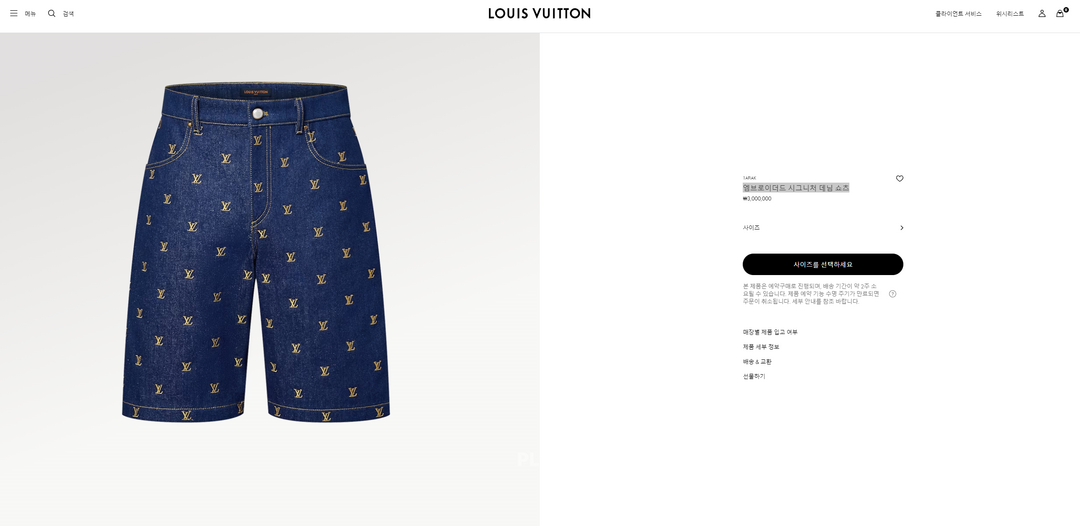Open the 사이즈 size selector row
The width and height of the screenshot is (1080, 526).
click(823, 228)
